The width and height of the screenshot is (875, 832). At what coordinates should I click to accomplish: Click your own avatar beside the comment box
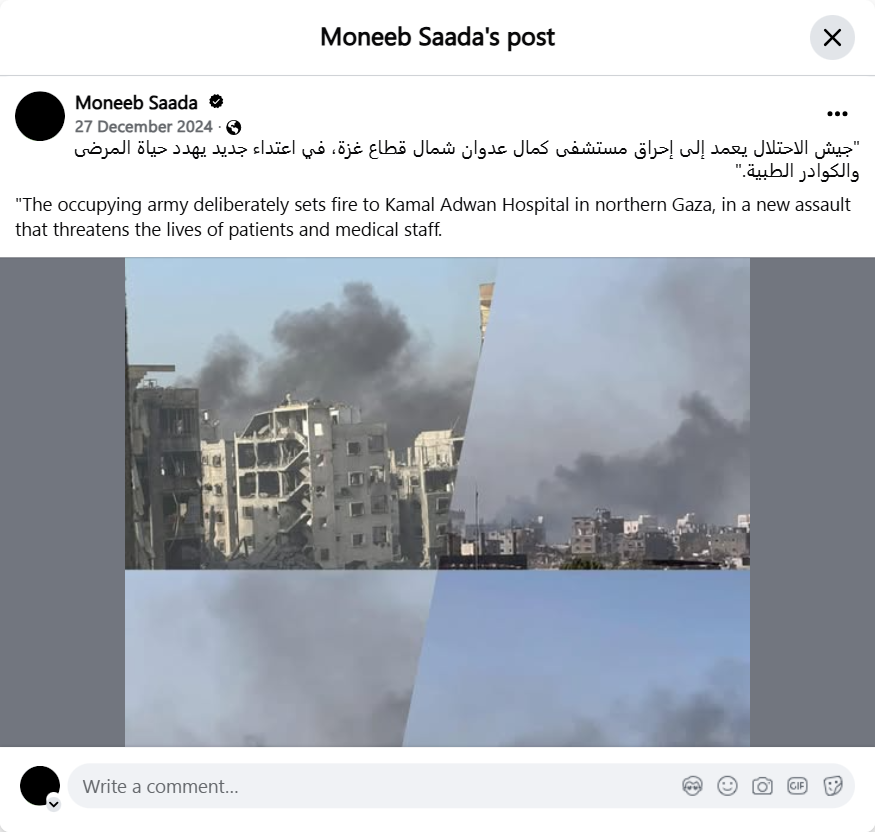click(x=40, y=786)
